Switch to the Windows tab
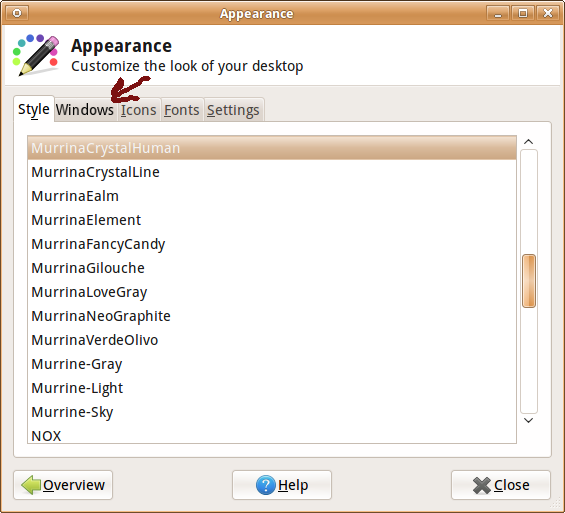The height and width of the screenshot is (513, 565). coord(85,110)
